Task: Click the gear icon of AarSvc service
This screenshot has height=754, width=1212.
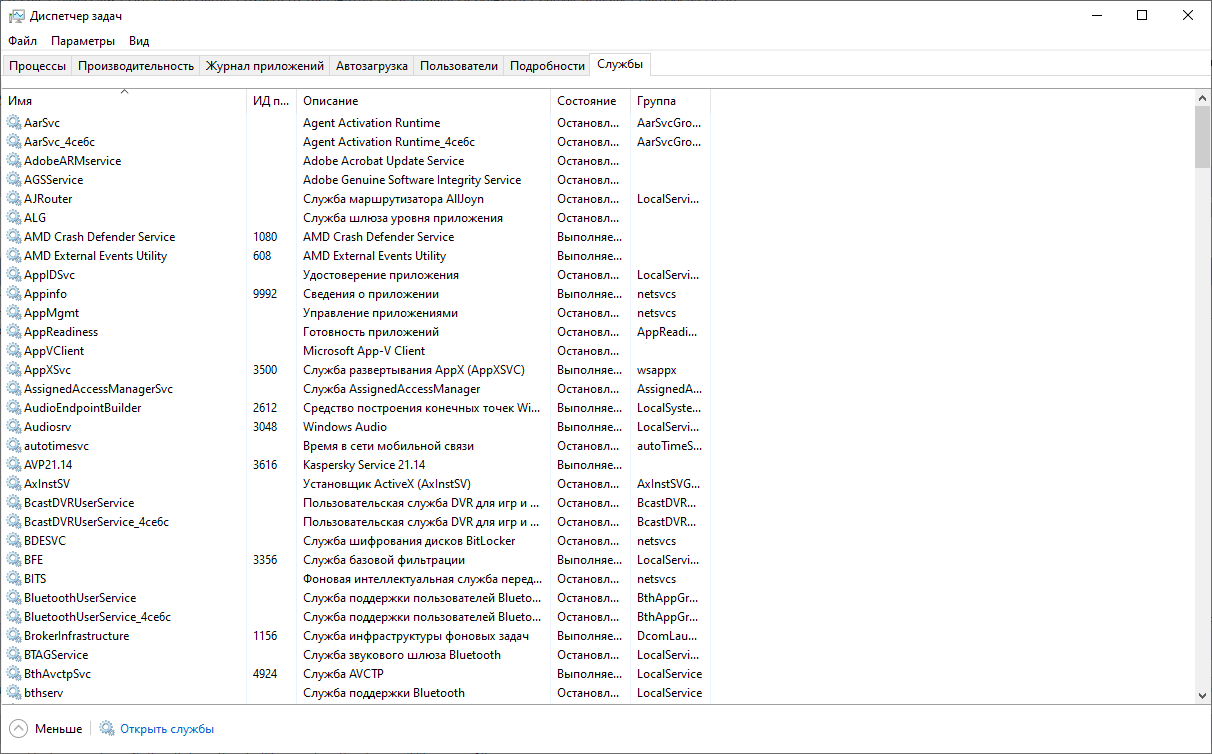Action: pos(14,123)
